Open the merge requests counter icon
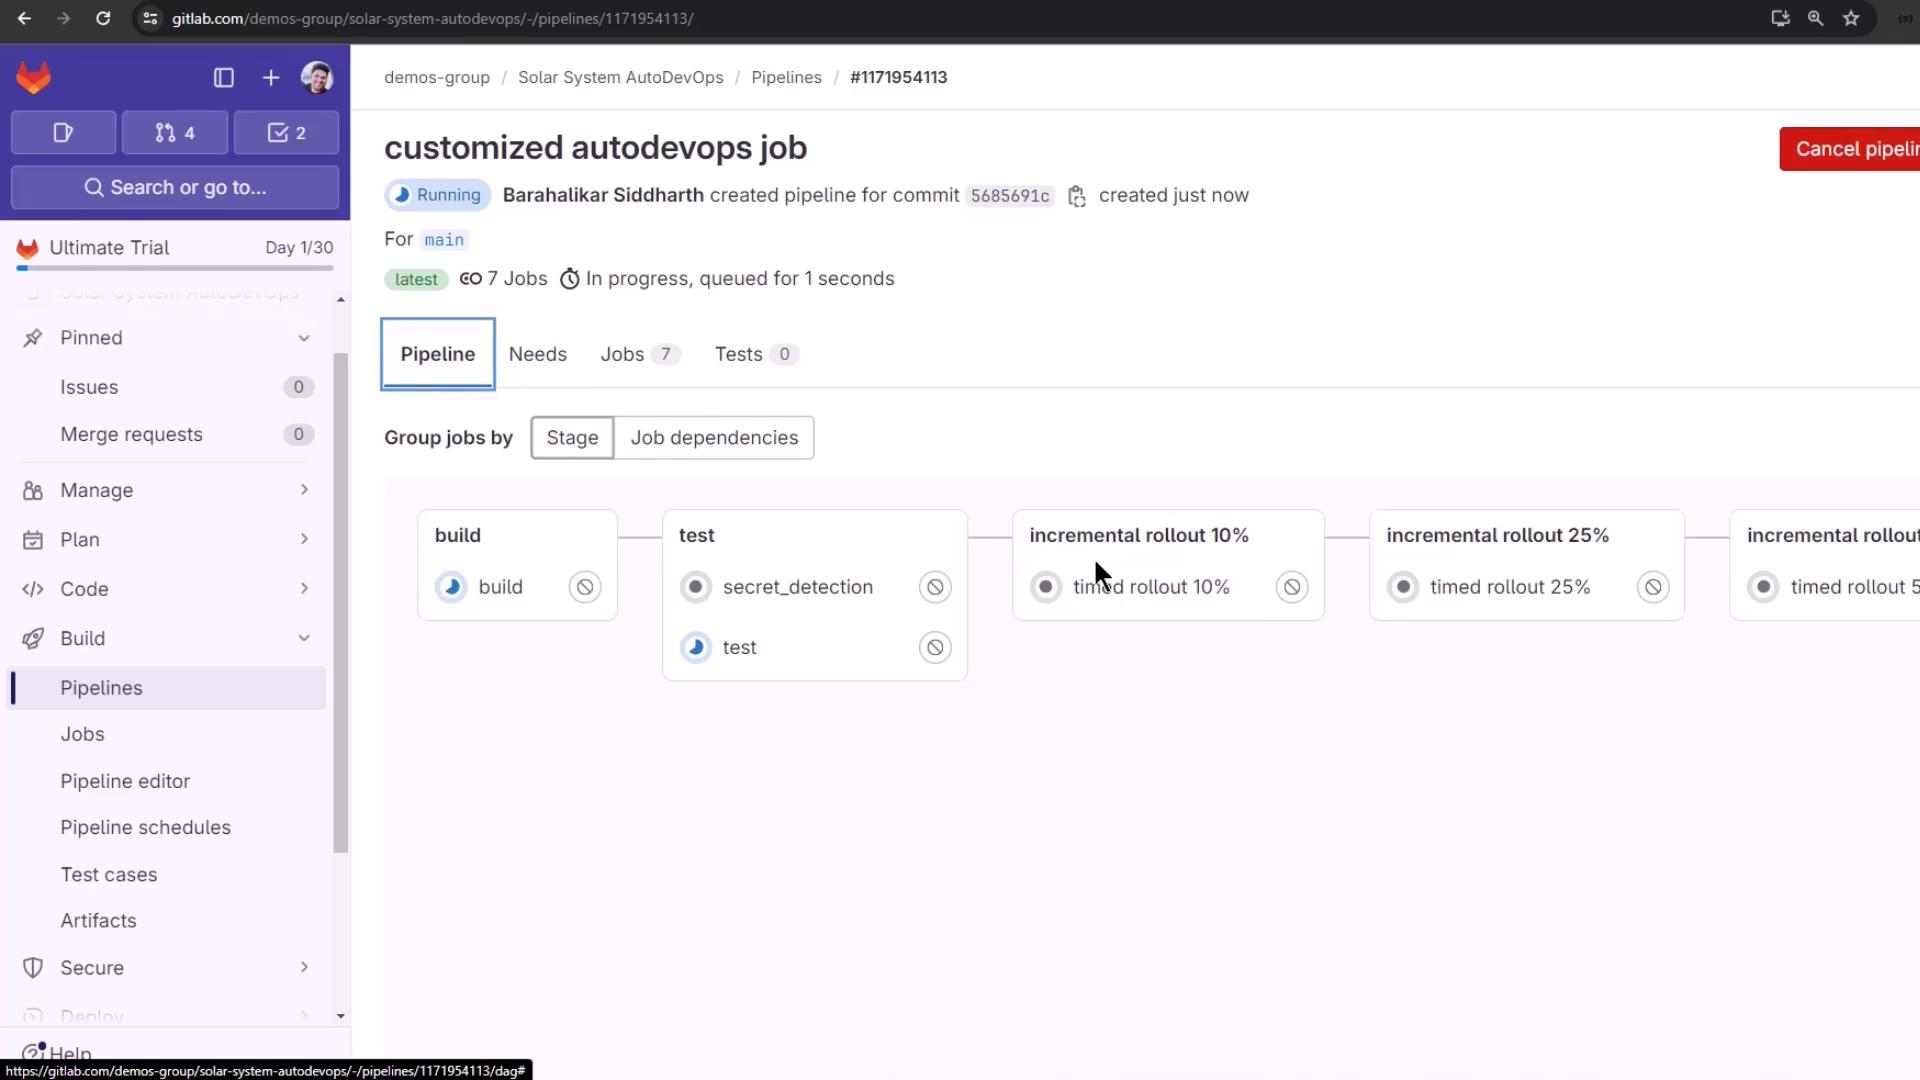Screen dimensions: 1920x1080 (x=175, y=133)
